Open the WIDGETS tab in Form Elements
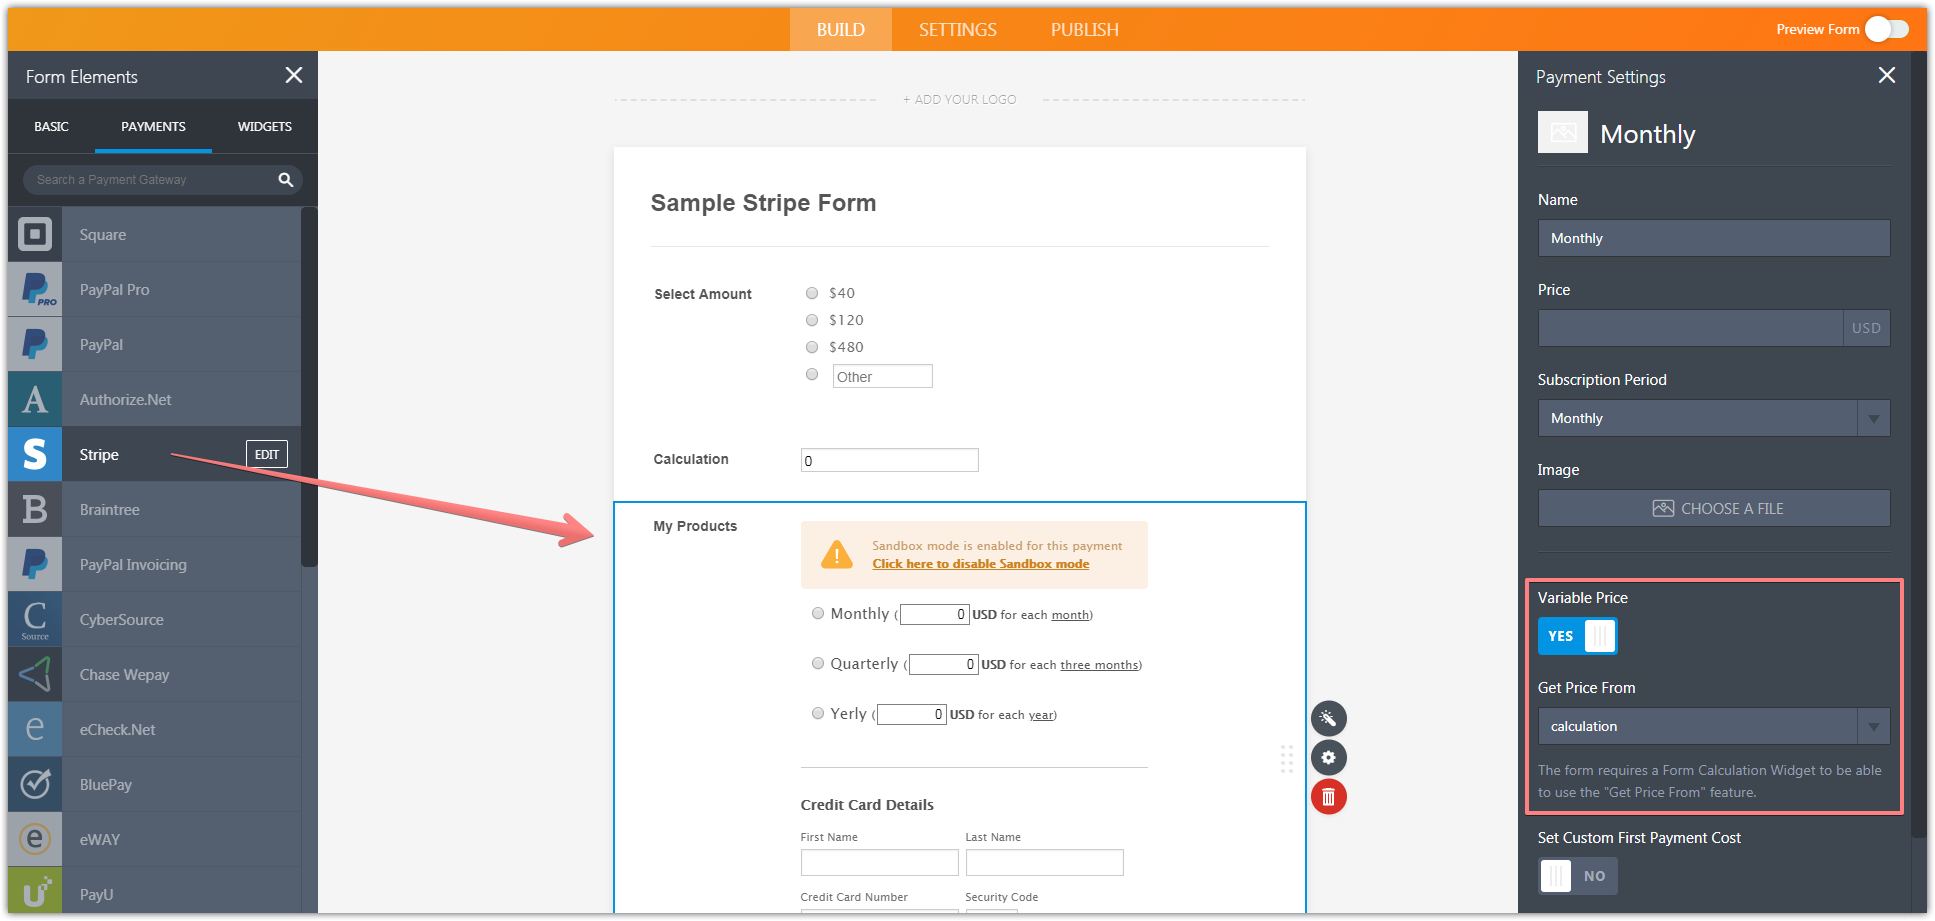 click(x=264, y=126)
